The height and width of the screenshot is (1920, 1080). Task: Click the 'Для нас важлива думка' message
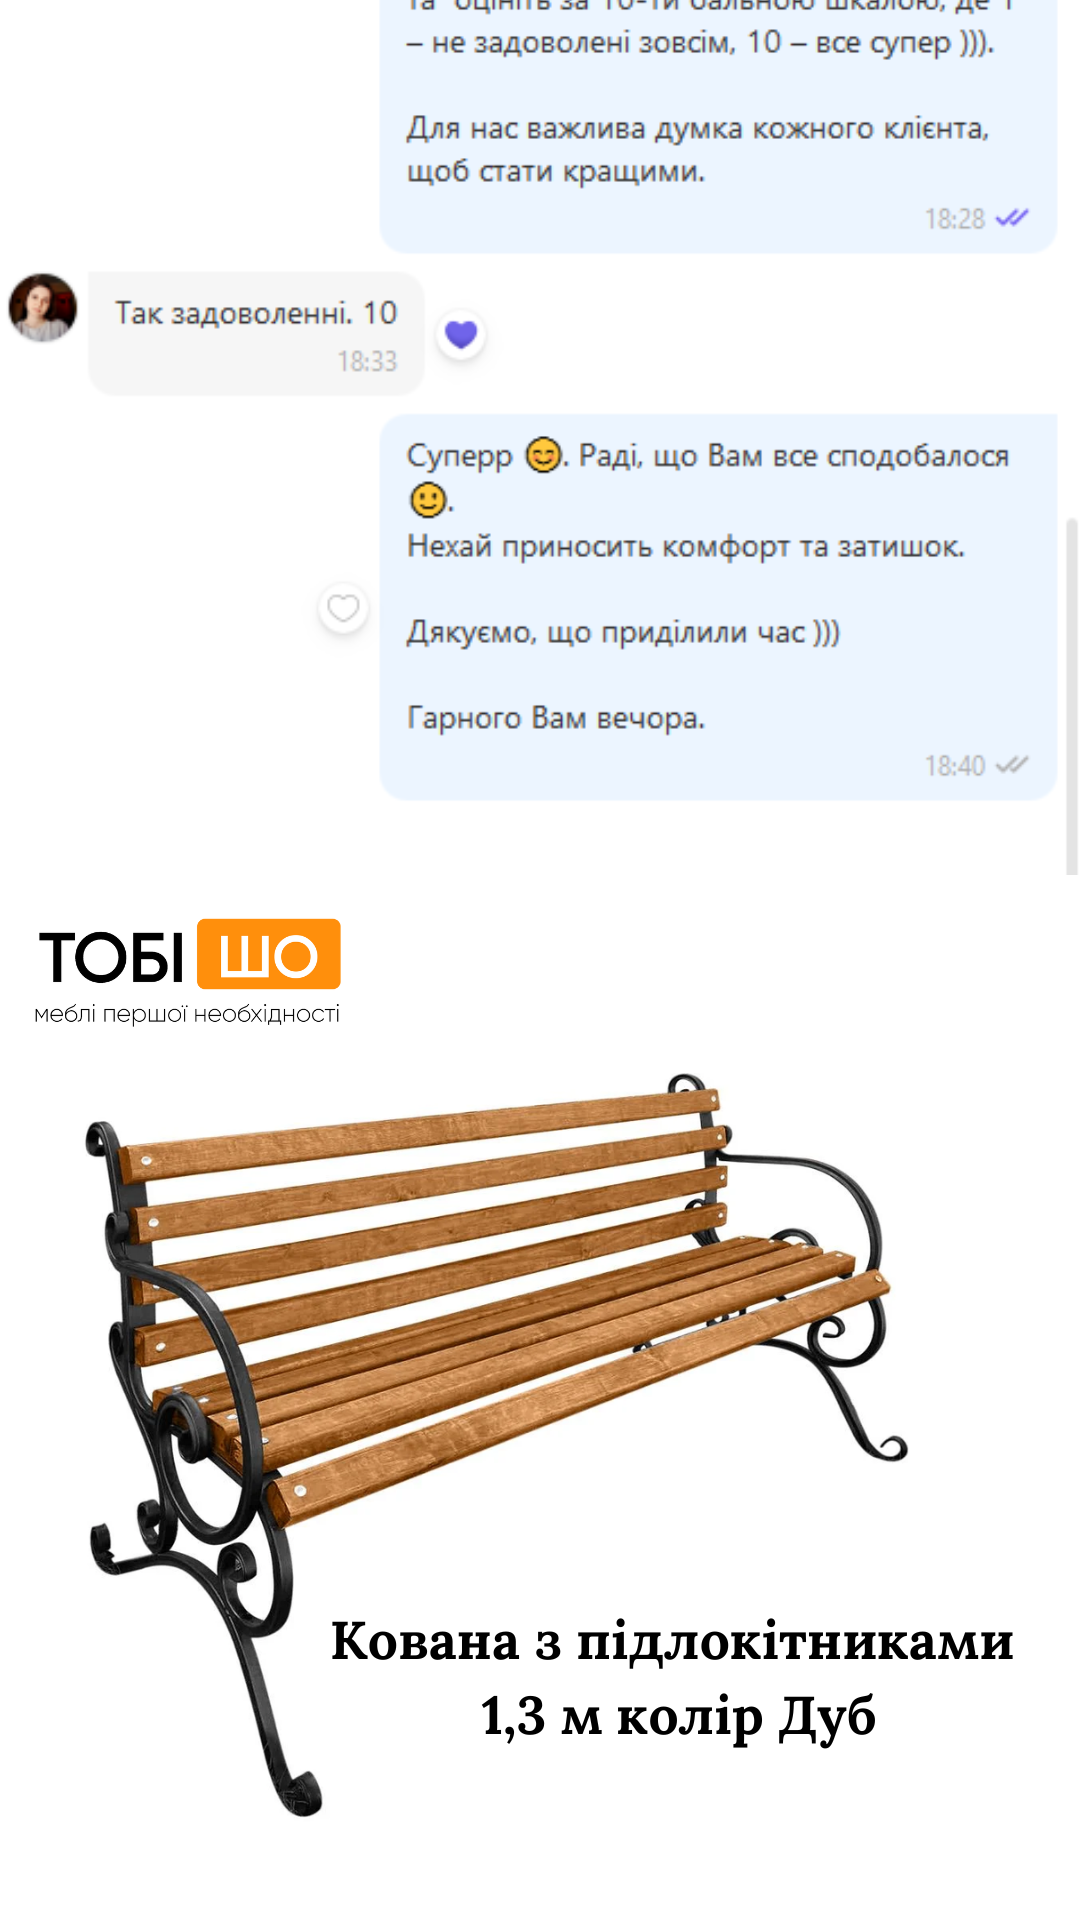[697, 150]
